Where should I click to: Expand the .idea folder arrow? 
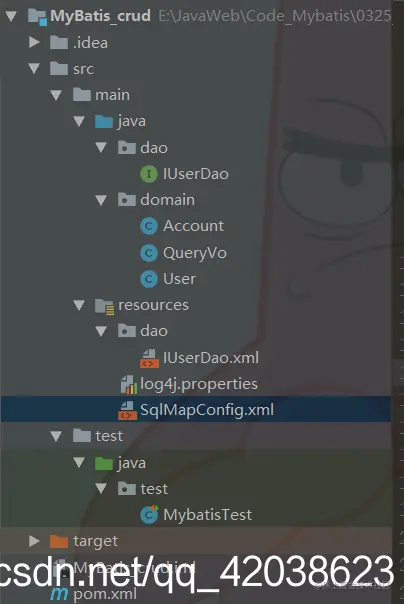(34, 42)
